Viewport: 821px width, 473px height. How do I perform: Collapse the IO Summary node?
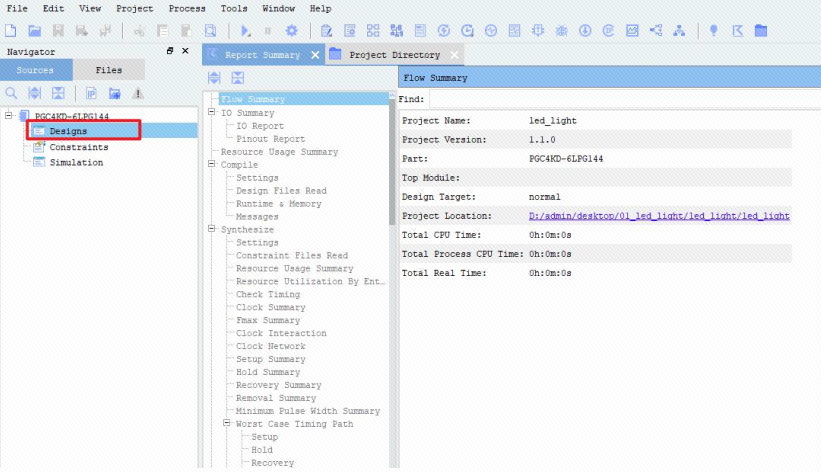tap(212, 112)
